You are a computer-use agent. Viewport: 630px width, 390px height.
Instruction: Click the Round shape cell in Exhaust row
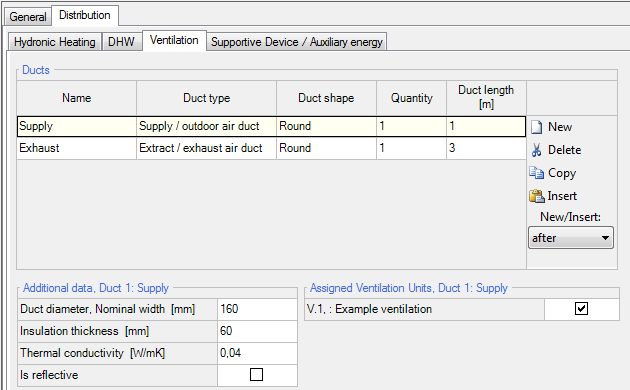[326, 148]
